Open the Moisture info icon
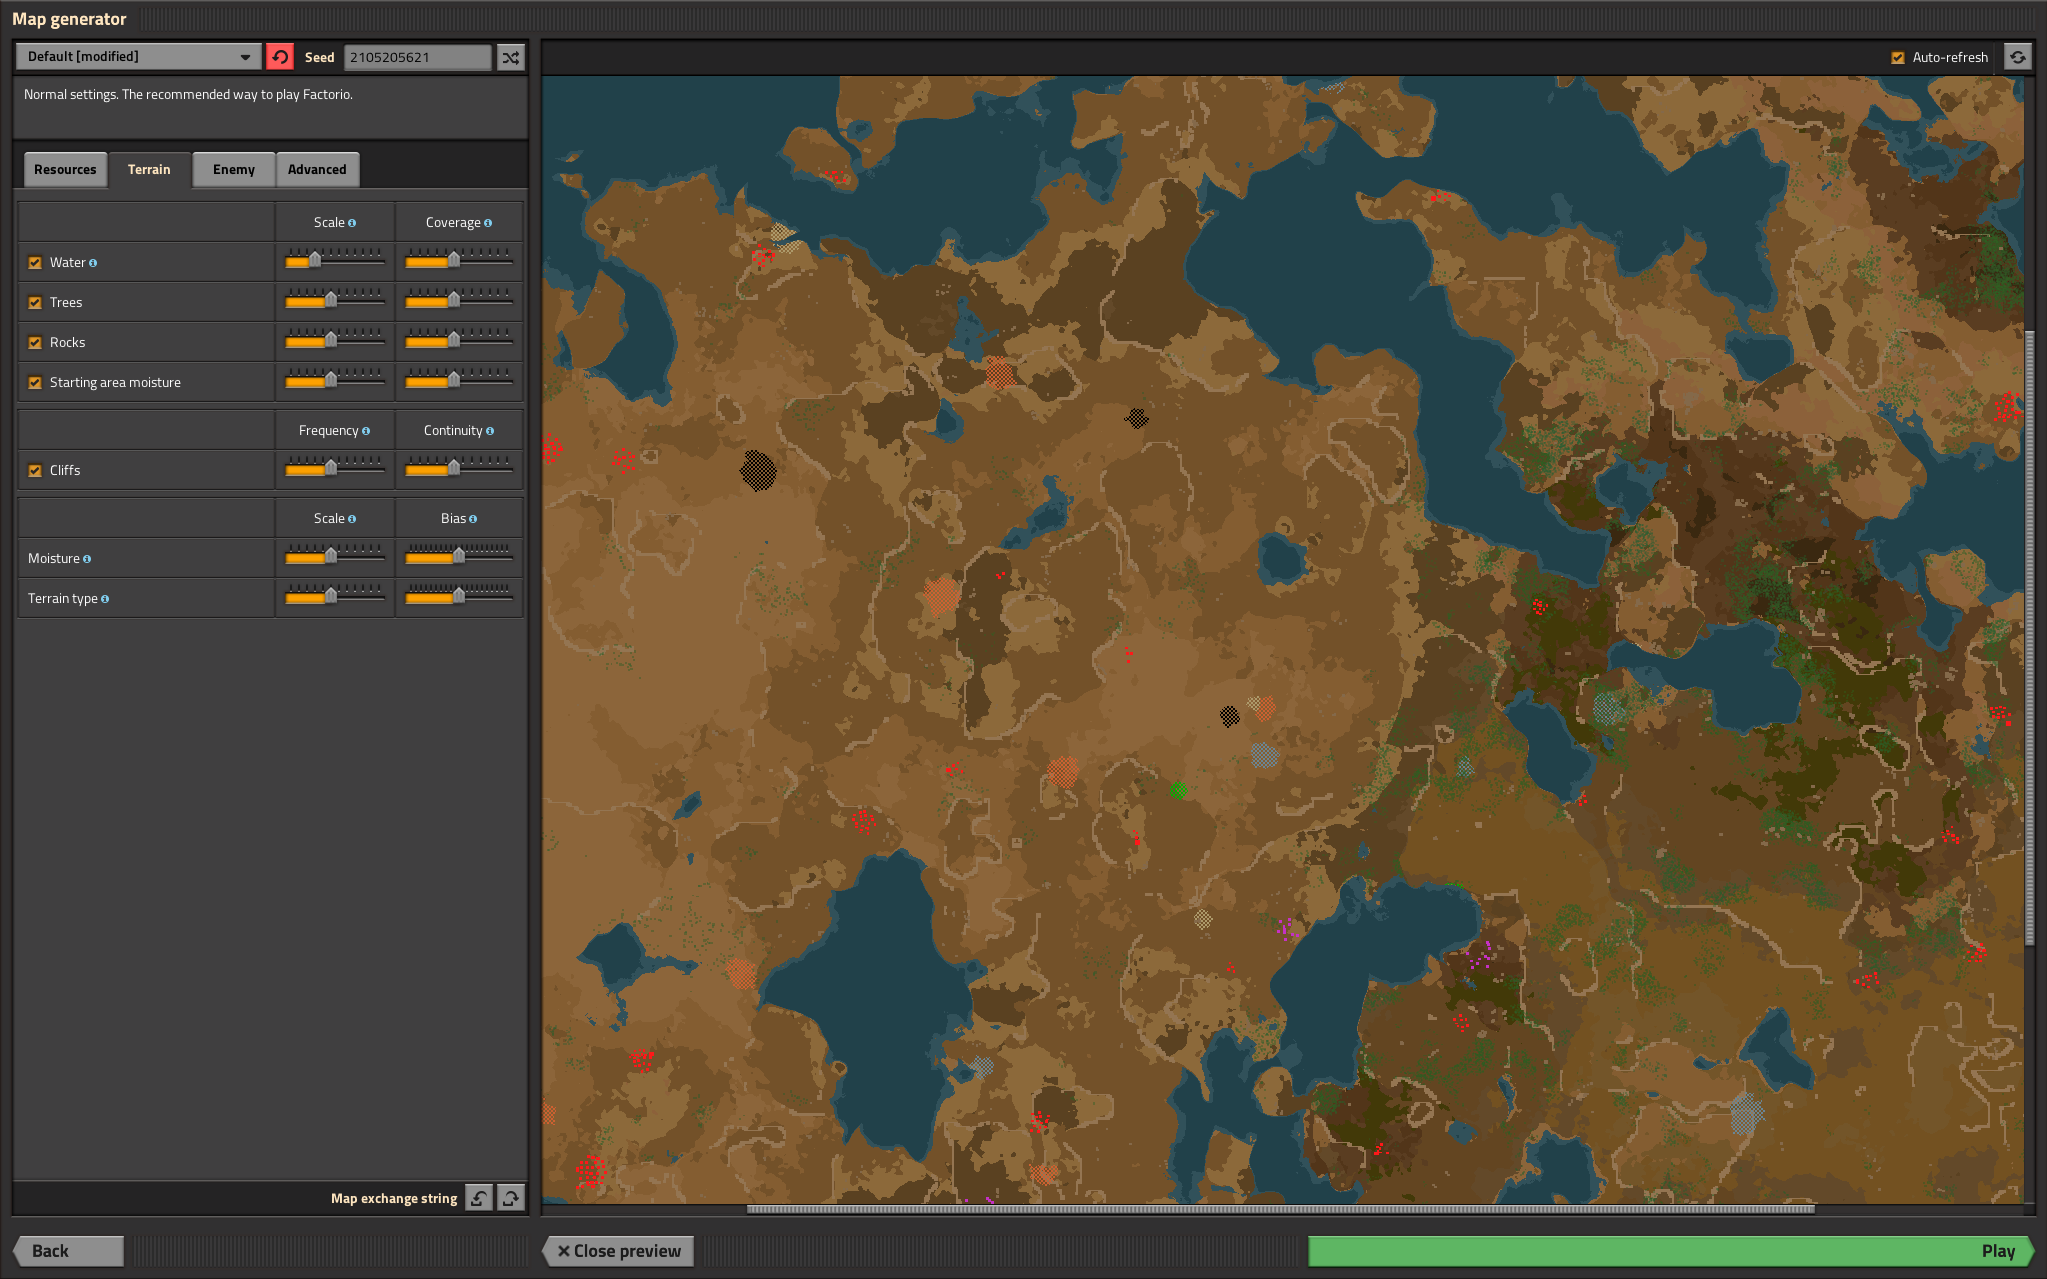The height and width of the screenshot is (1279, 2047). coord(87,559)
